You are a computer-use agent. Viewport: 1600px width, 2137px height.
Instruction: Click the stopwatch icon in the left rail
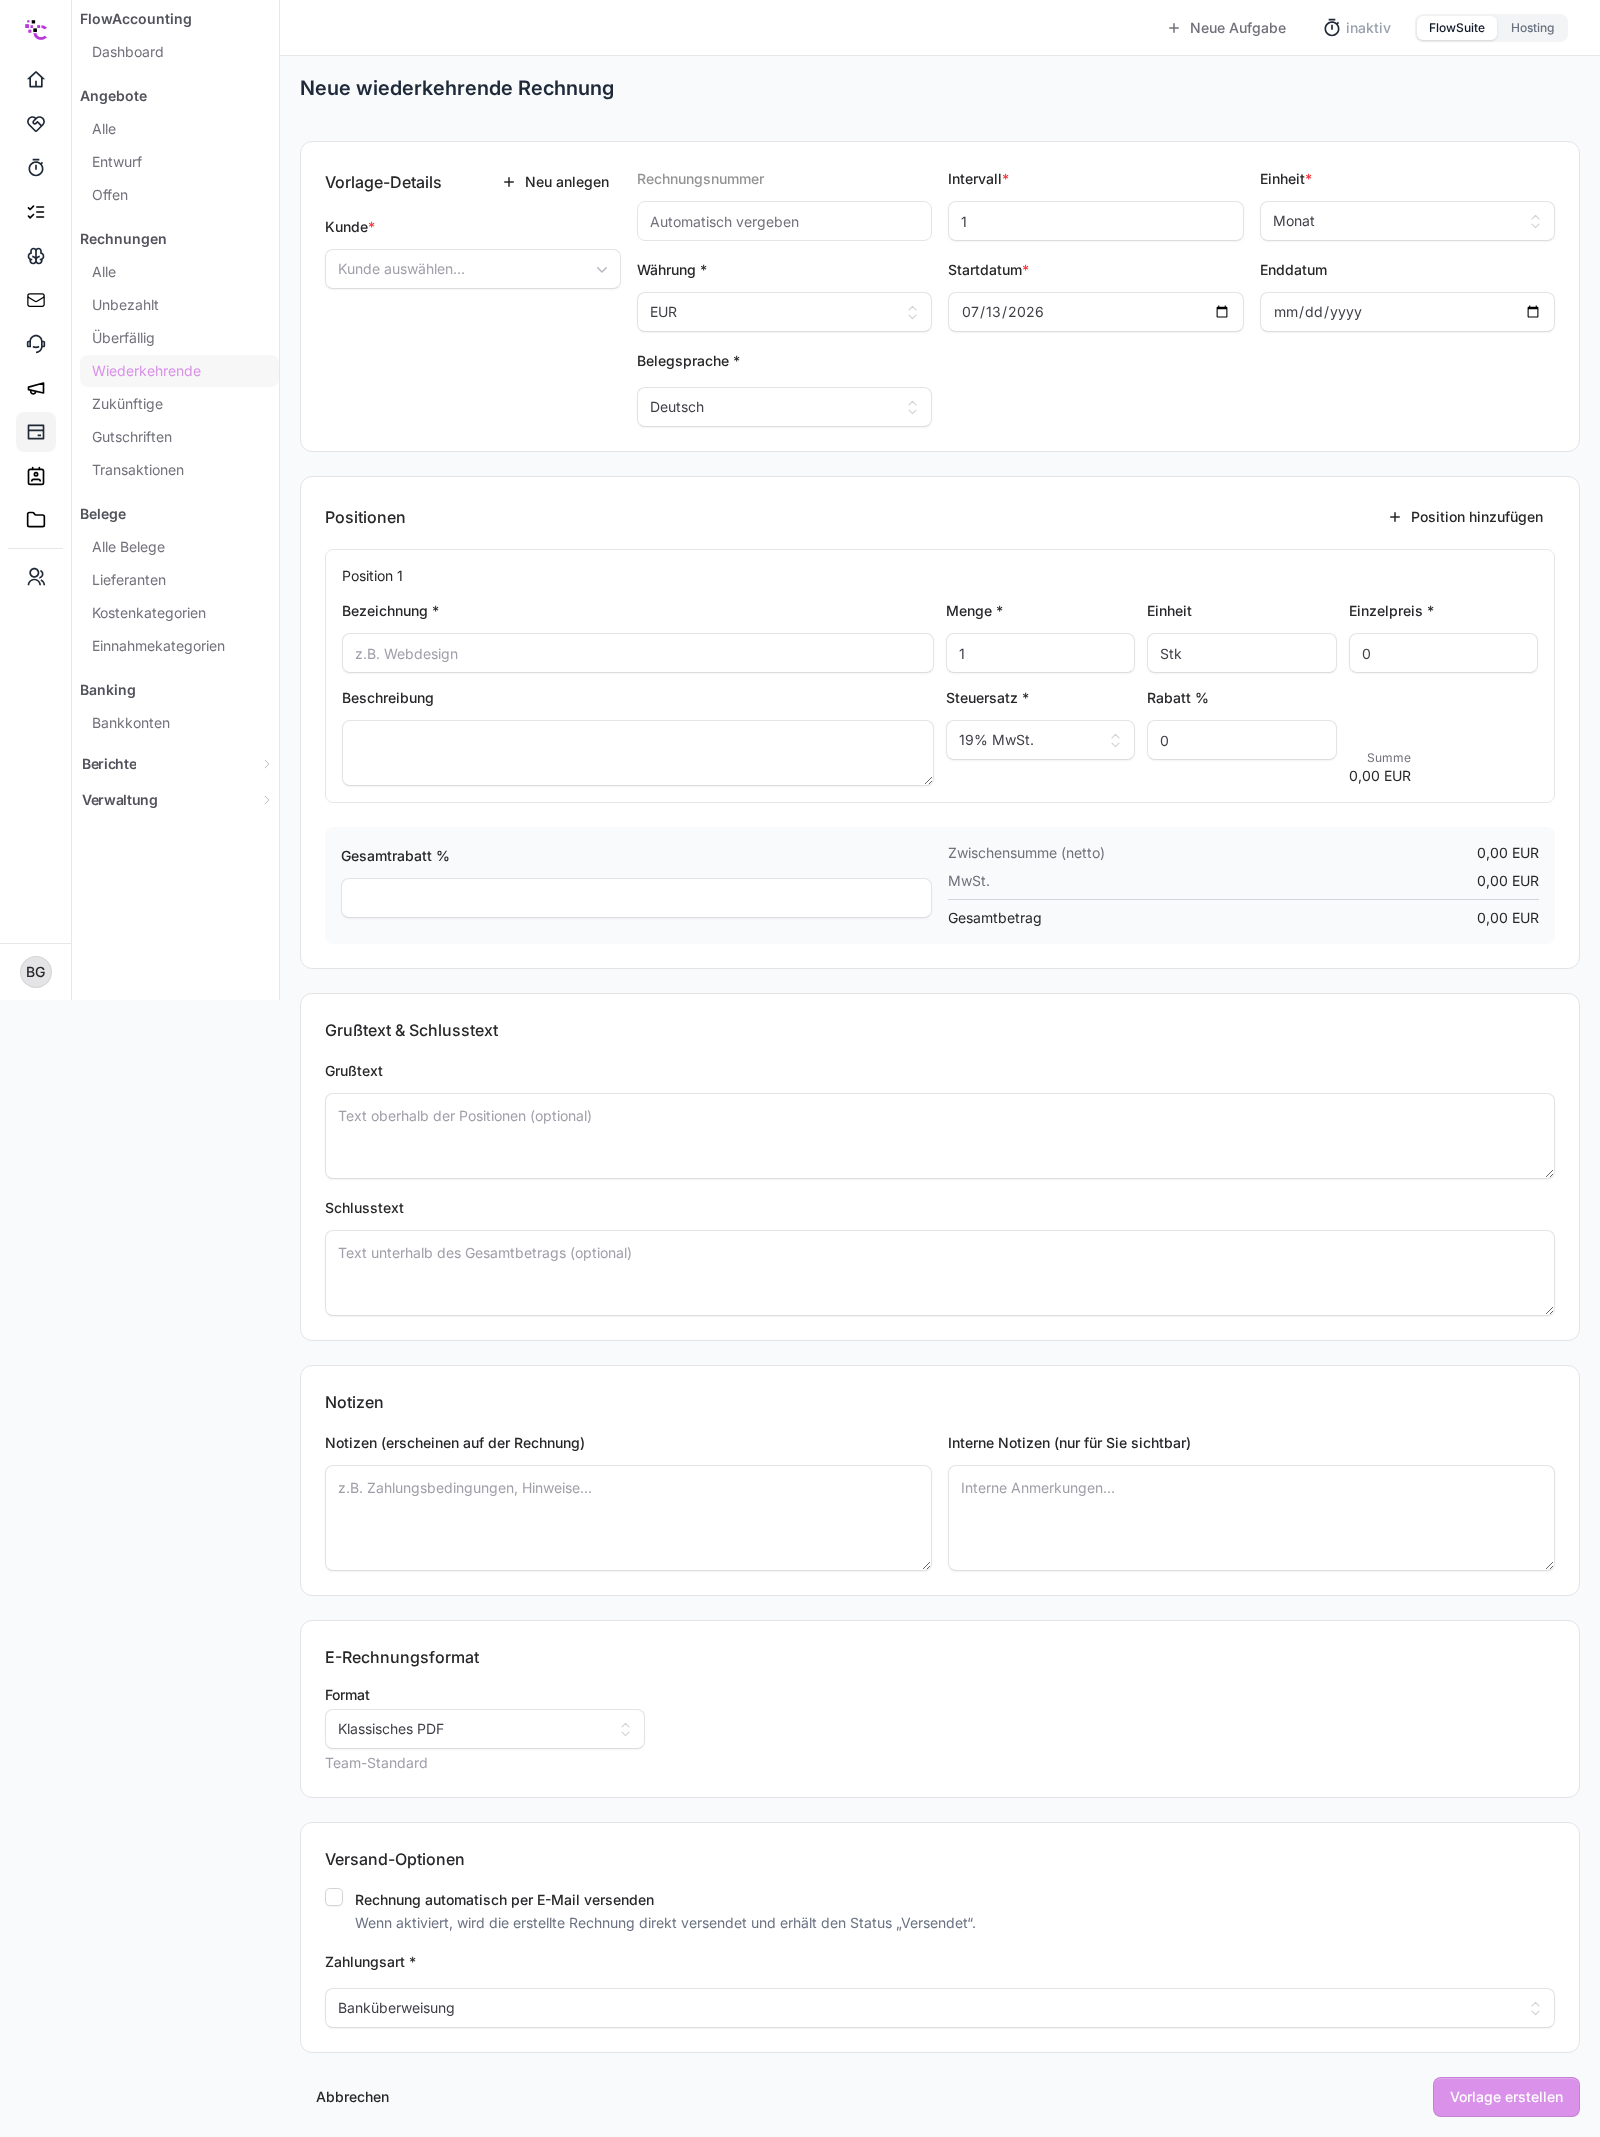click(36, 167)
